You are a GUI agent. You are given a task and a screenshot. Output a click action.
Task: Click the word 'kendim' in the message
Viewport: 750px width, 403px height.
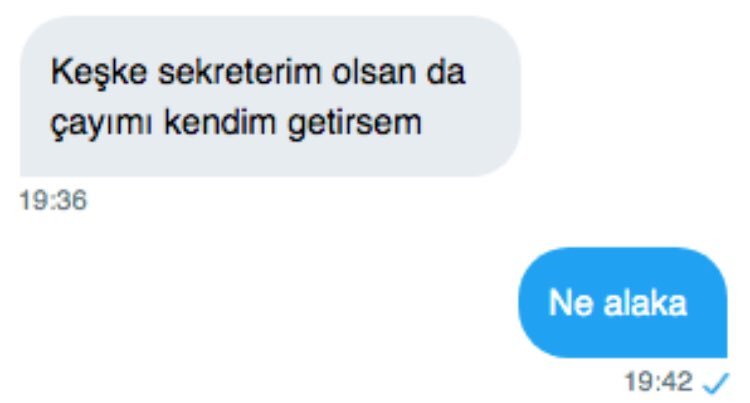pyautogui.click(x=221, y=122)
